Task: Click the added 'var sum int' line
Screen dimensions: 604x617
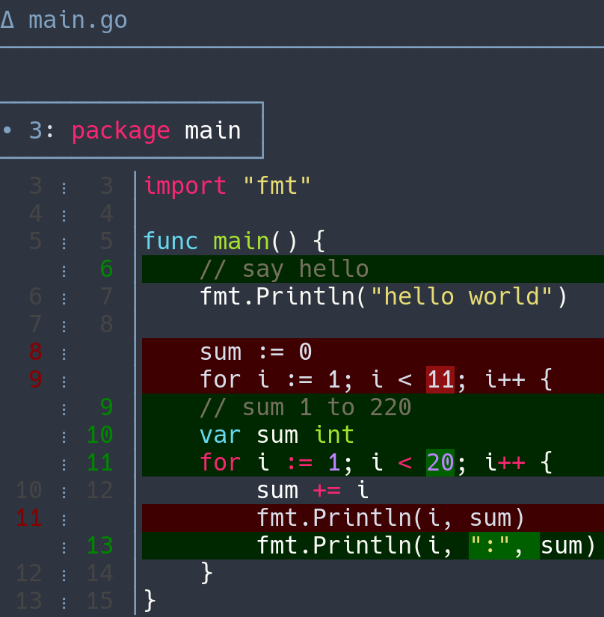Action: pos(270,435)
